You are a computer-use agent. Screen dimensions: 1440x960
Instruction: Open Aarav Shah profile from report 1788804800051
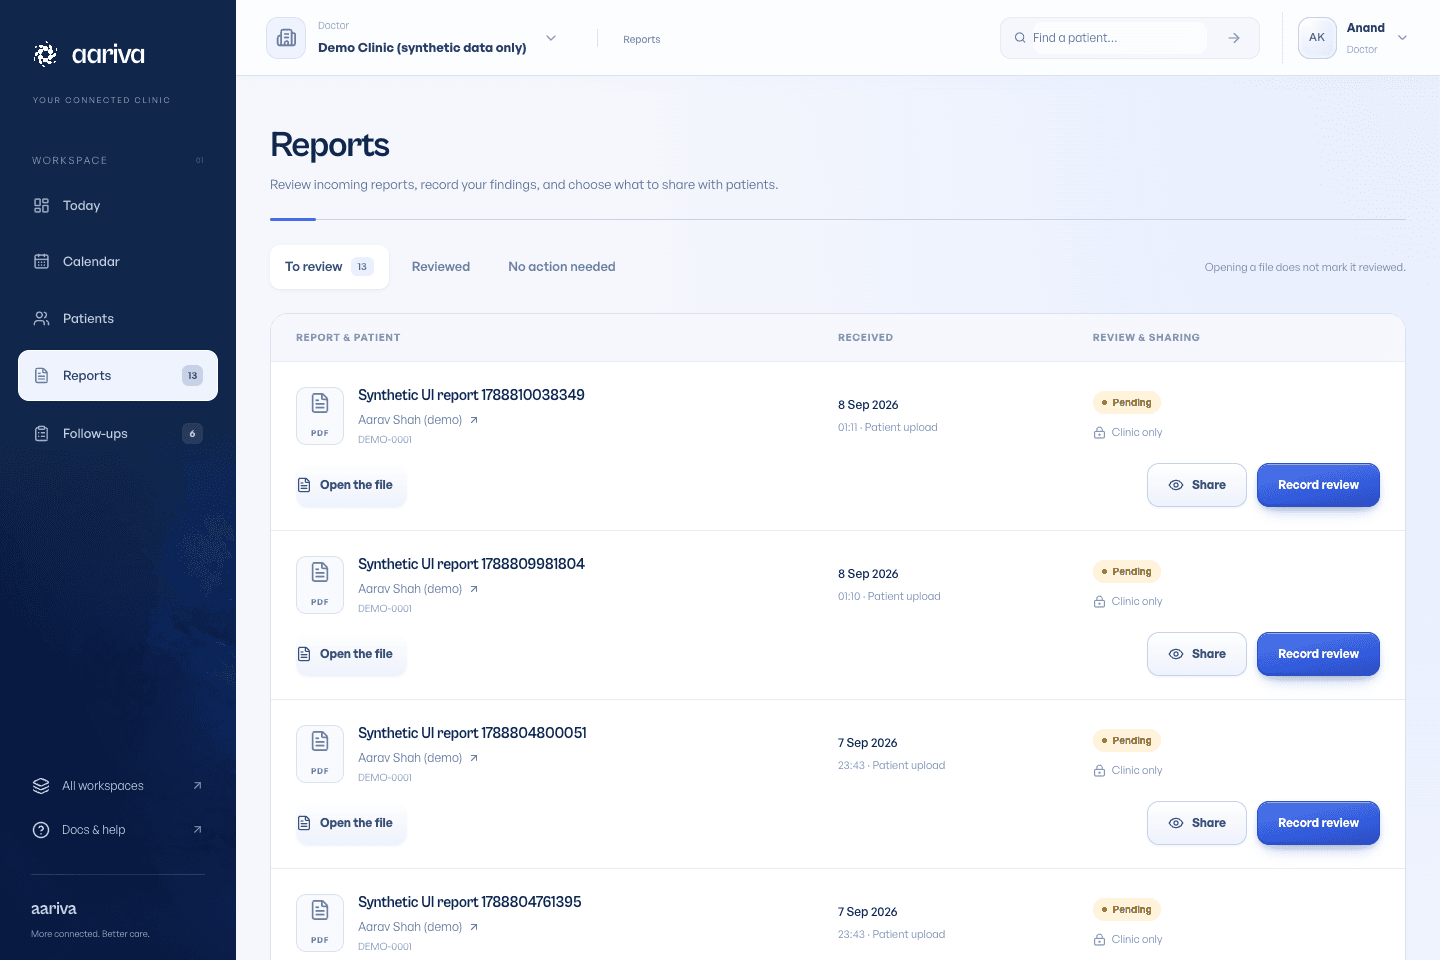418,758
